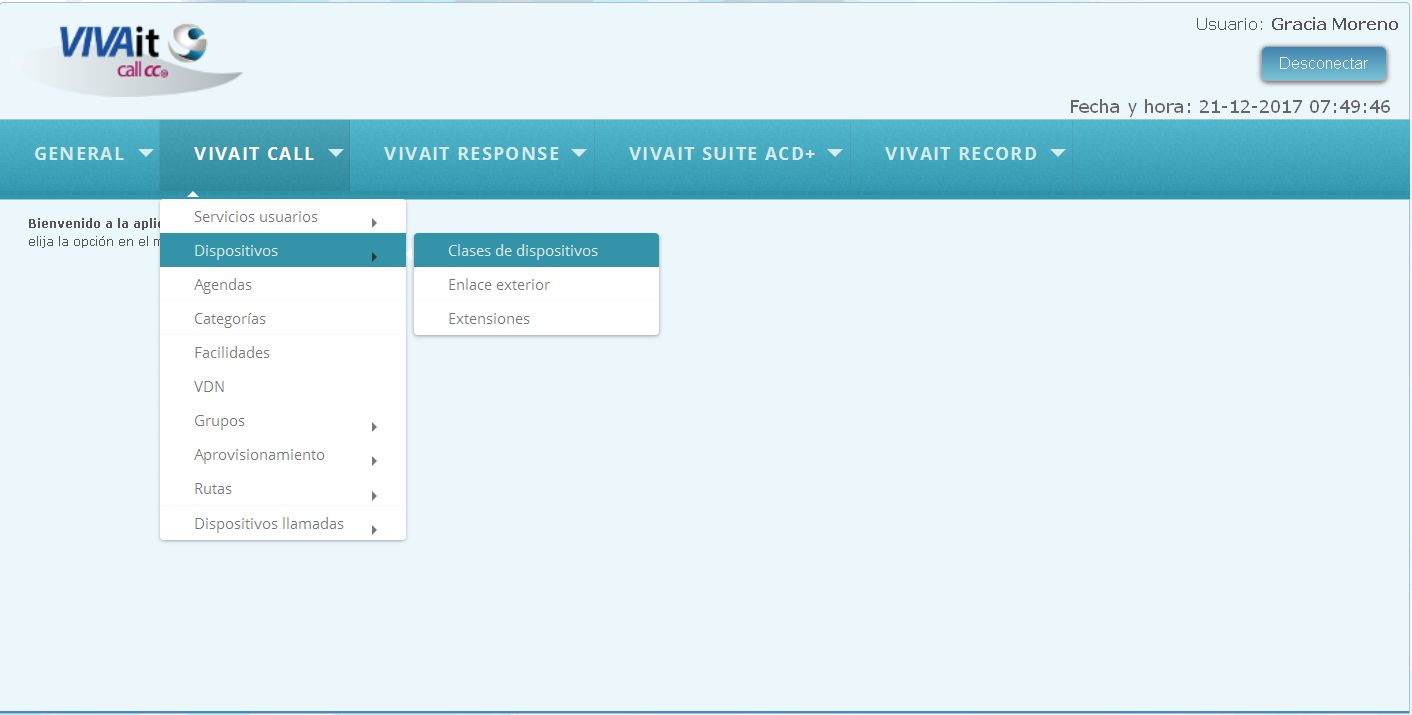Click the VIVAIT CALL menu tab
This screenshot has height=715, width=1412.
point(255,154)
